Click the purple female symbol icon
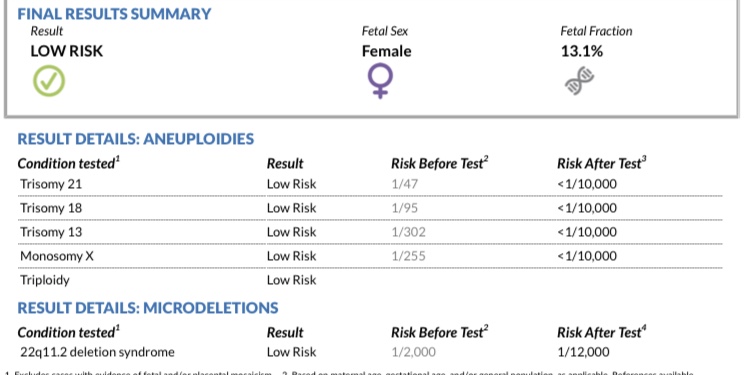Viewport: 750px width, 375px height. click(380, 81)
